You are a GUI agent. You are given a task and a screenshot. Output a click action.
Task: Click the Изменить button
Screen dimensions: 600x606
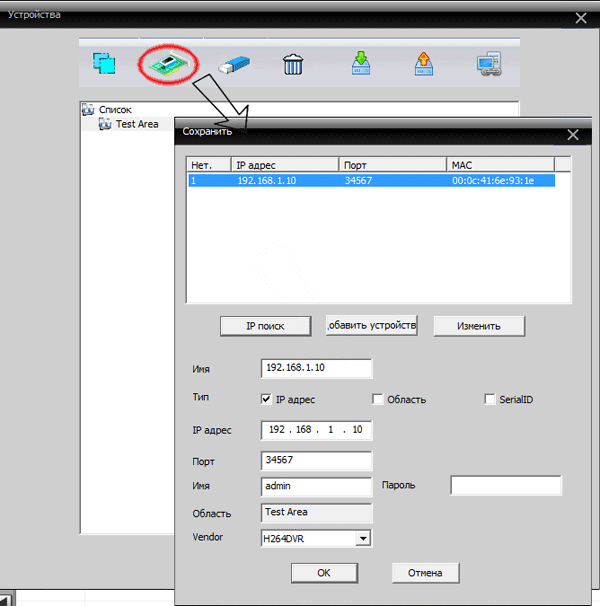[x=479, y=326]
